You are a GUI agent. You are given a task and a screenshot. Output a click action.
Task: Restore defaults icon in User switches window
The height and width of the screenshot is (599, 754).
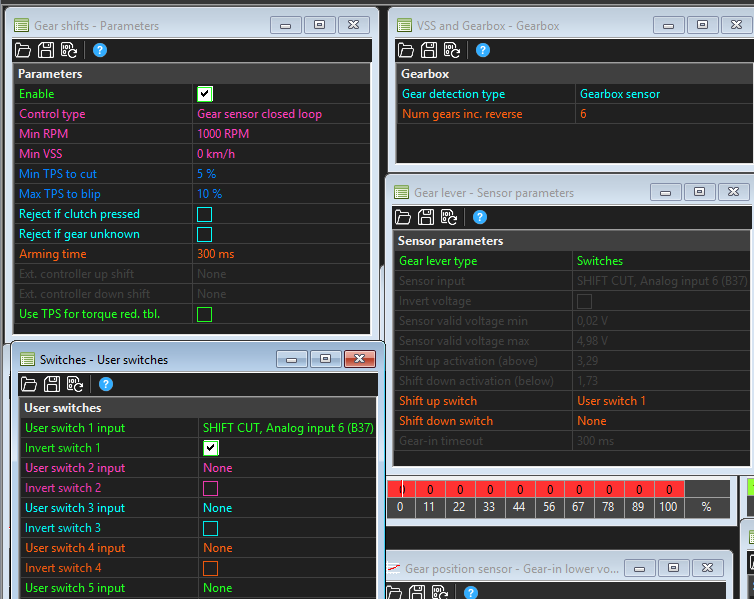click(x=75, y=384)
